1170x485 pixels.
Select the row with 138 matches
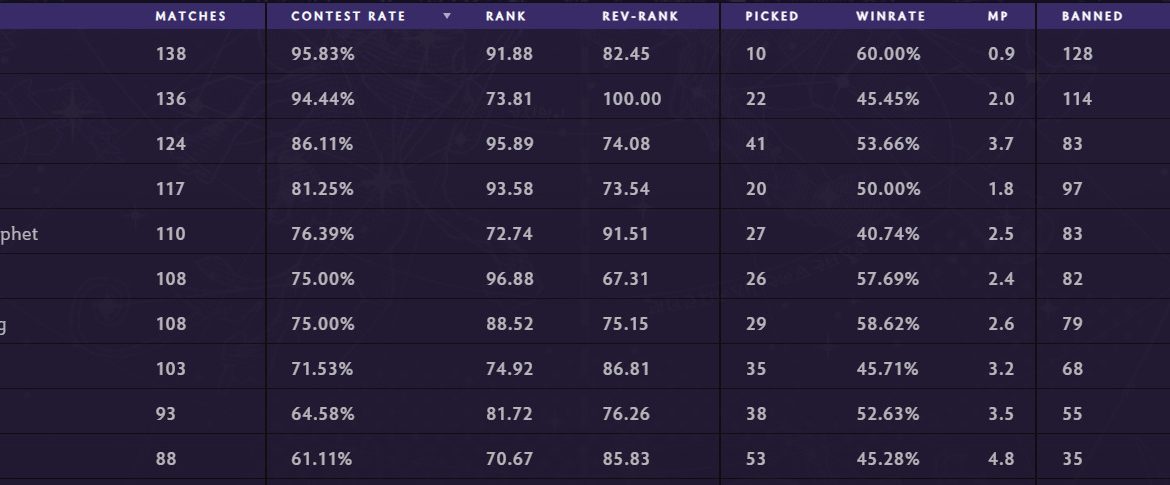tap(170, 54)
